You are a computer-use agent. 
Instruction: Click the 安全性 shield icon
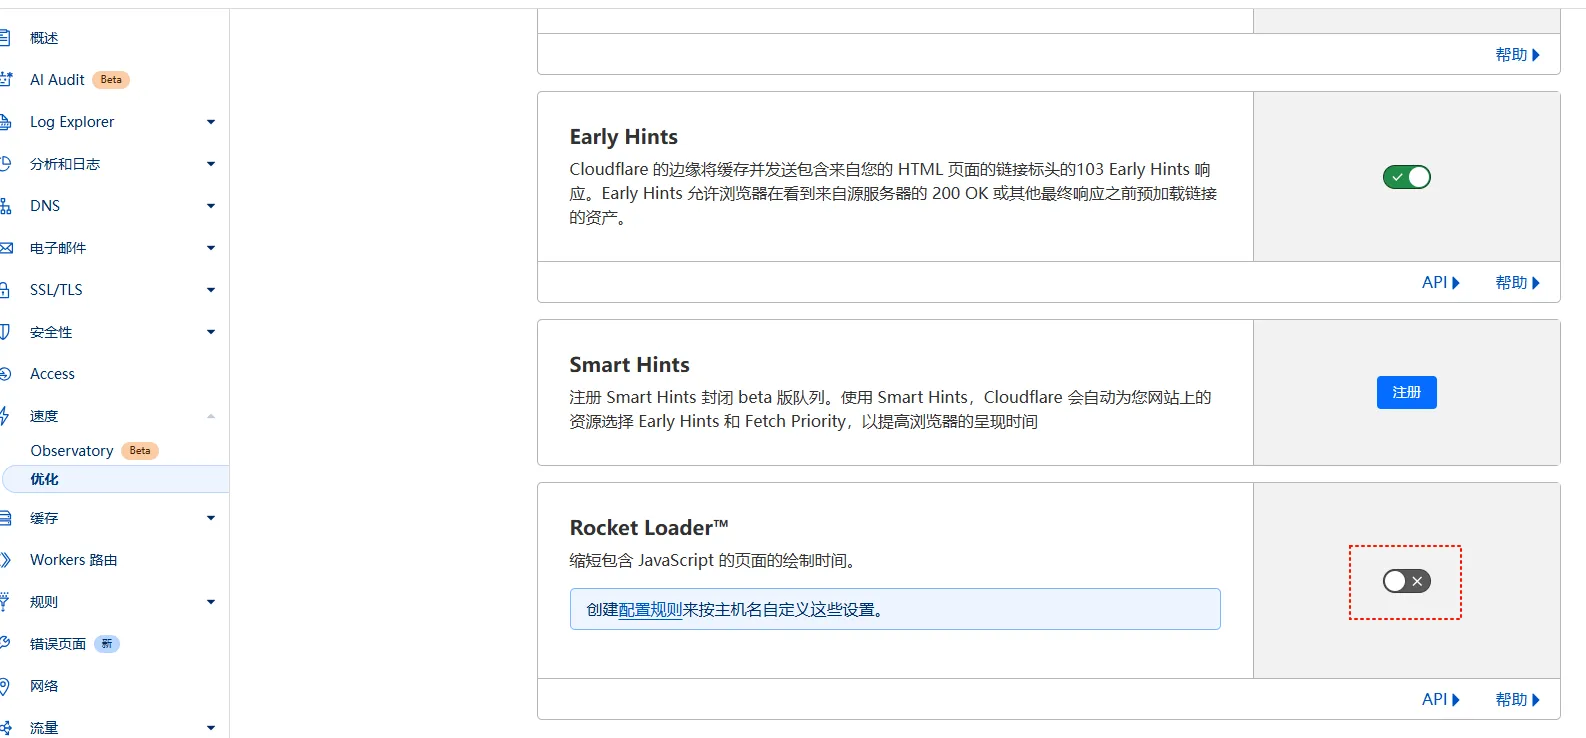(5, 332)
